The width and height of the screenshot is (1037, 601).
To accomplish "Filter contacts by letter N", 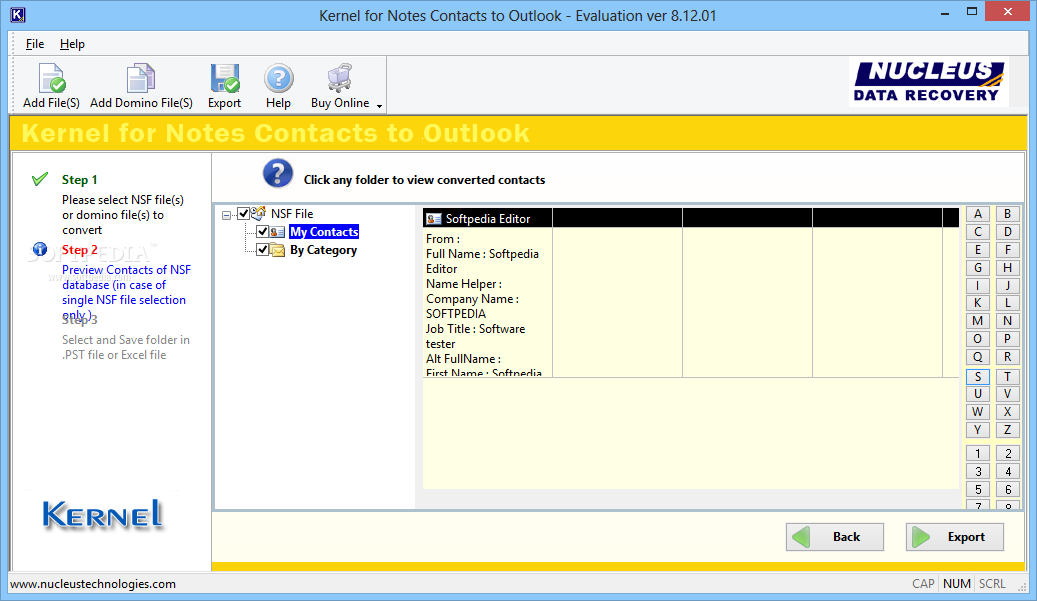I will 1007,321.
